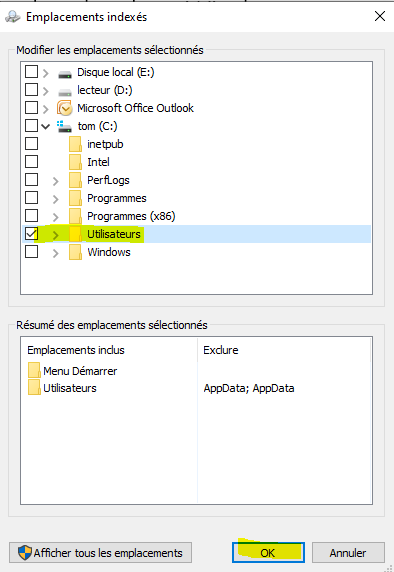Image resolution: width=394 pixels, height=572 pixels.
Task: Click the shield icon on Afficher tous les emplacements
Action: (25, 552)
